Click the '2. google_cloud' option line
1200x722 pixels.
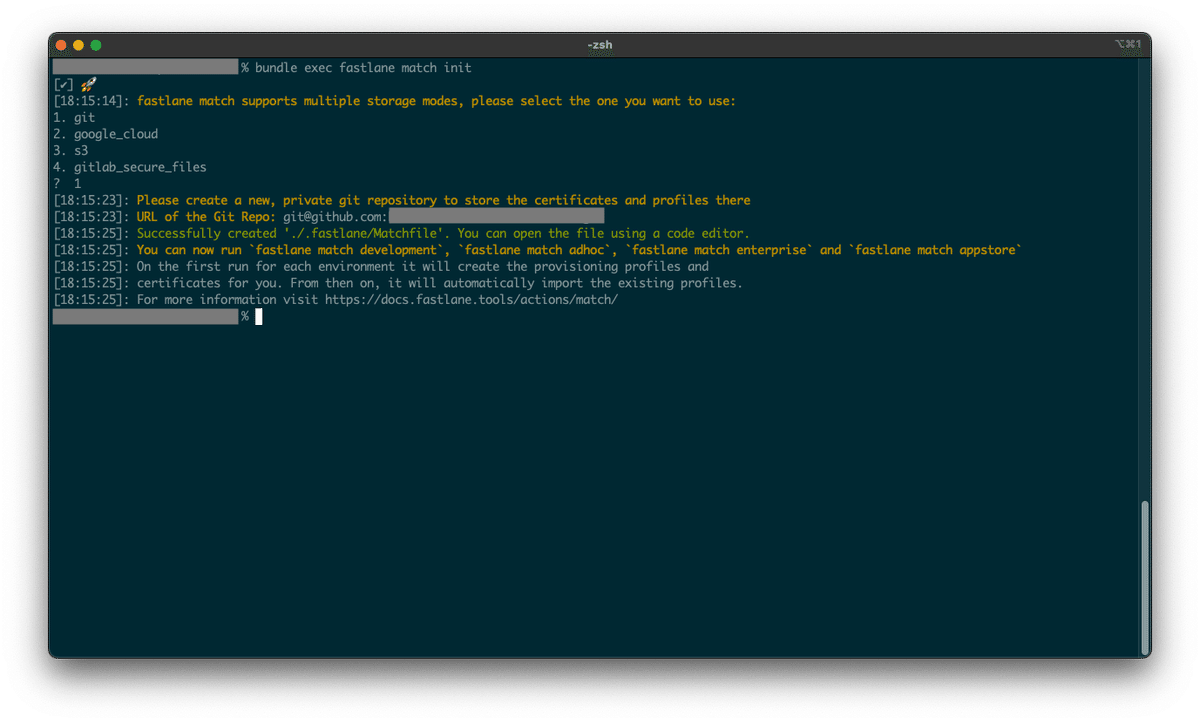[106, 134]
